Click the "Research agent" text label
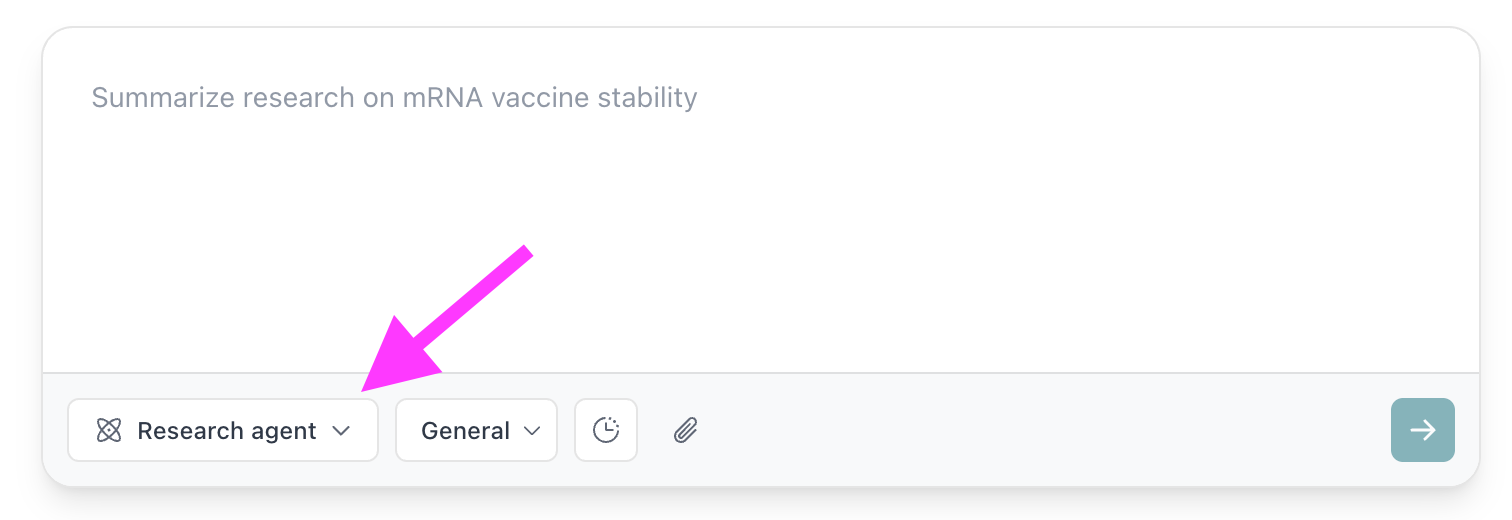Screen dimensions: 1512x520 click(227, 431)
